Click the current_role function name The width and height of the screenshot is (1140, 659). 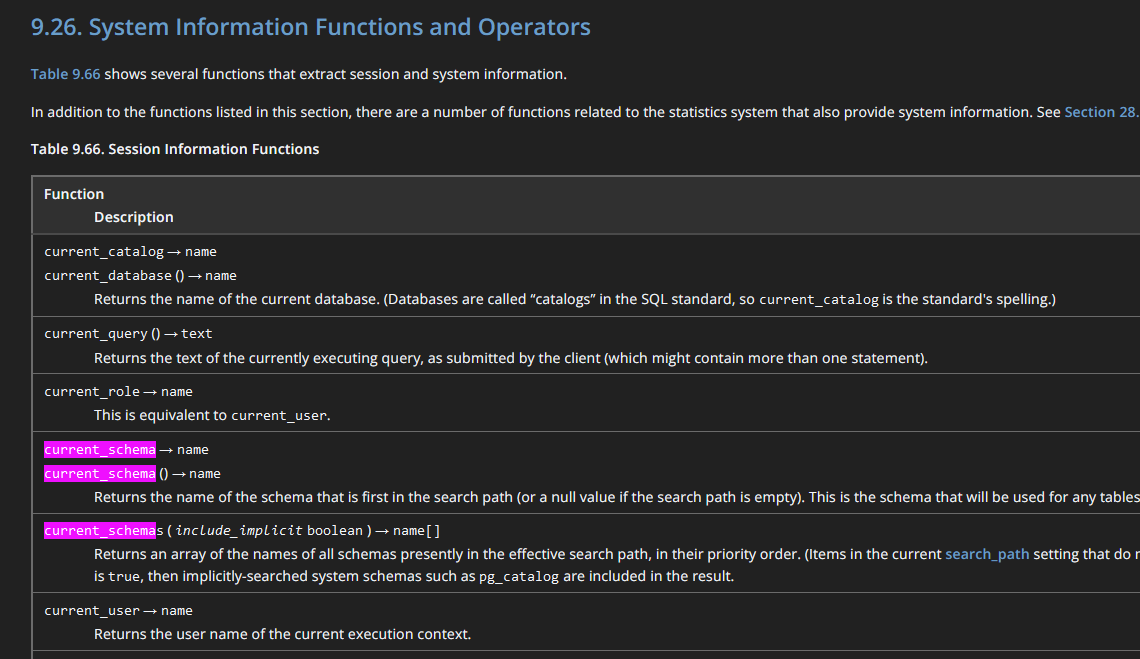(92, 391)
